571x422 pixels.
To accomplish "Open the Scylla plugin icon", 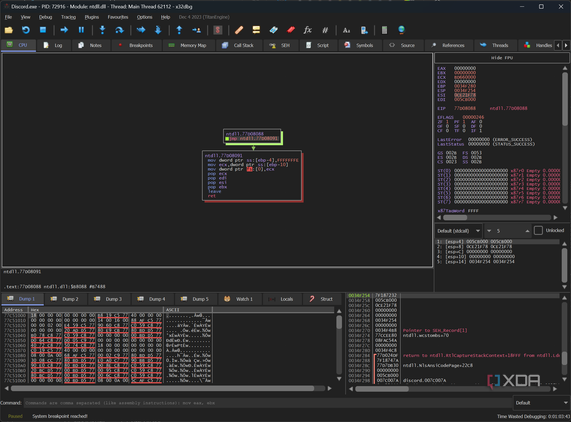I will point(218,30).
